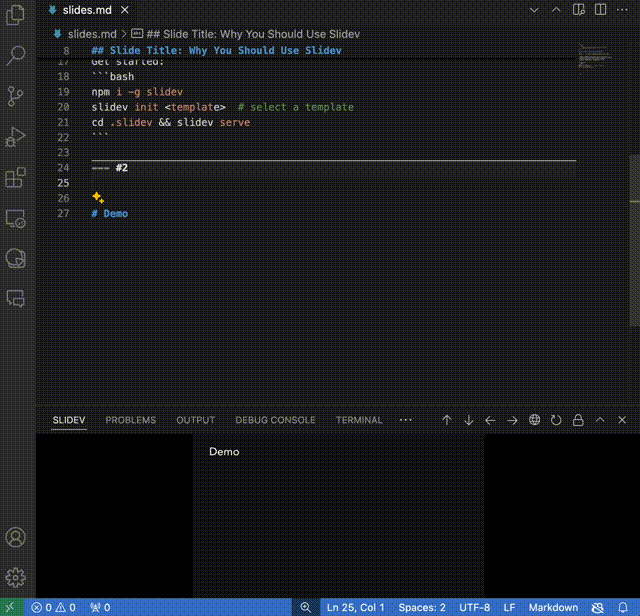
Task: Click Ln 25, Col 1 status item
Action: 356,607
